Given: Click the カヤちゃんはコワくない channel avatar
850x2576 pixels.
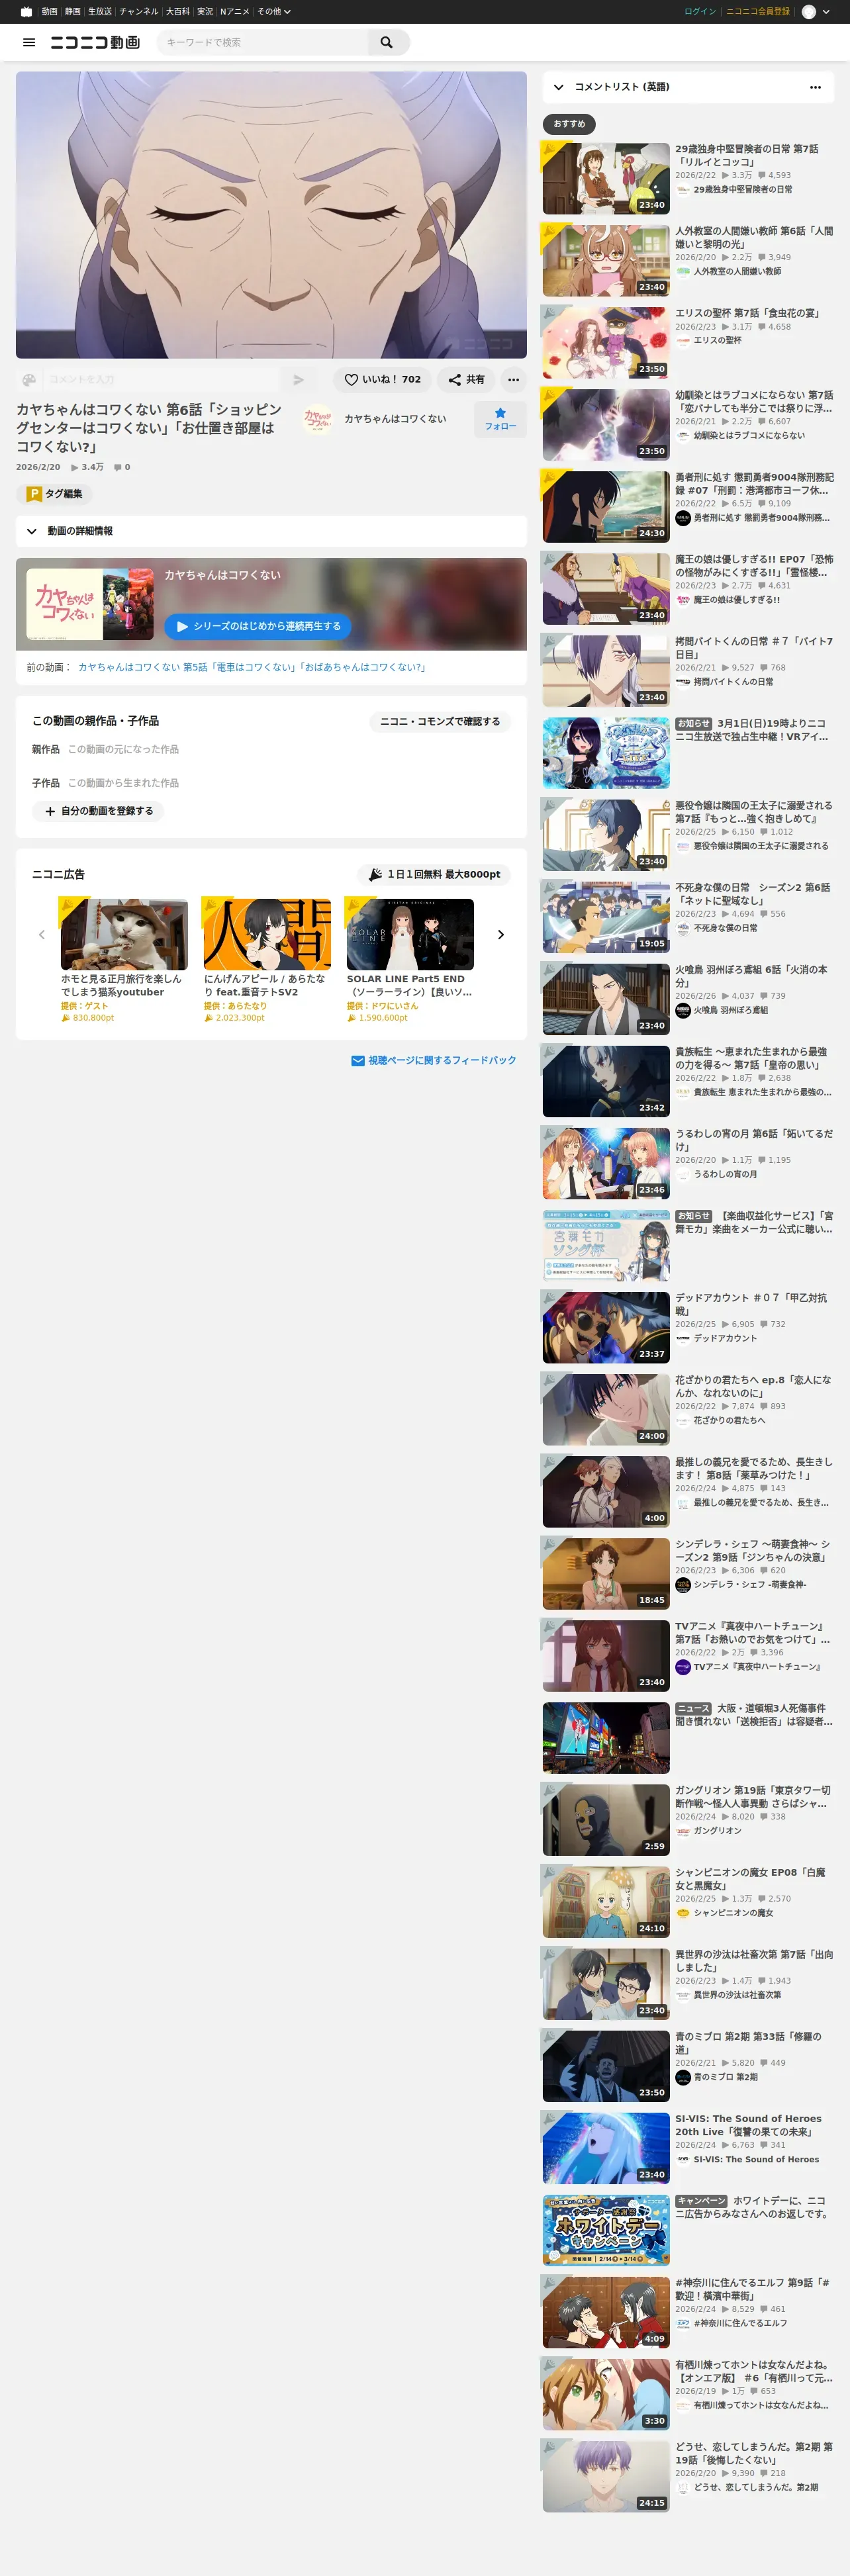Looking at the screenshot, I should 318,419.
